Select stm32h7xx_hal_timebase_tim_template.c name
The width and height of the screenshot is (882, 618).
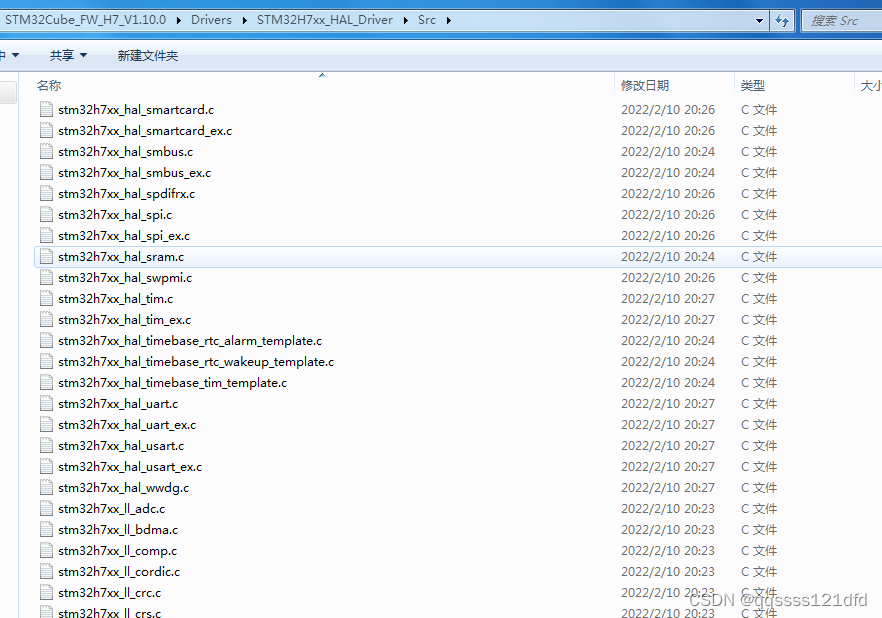pos(173,383)
